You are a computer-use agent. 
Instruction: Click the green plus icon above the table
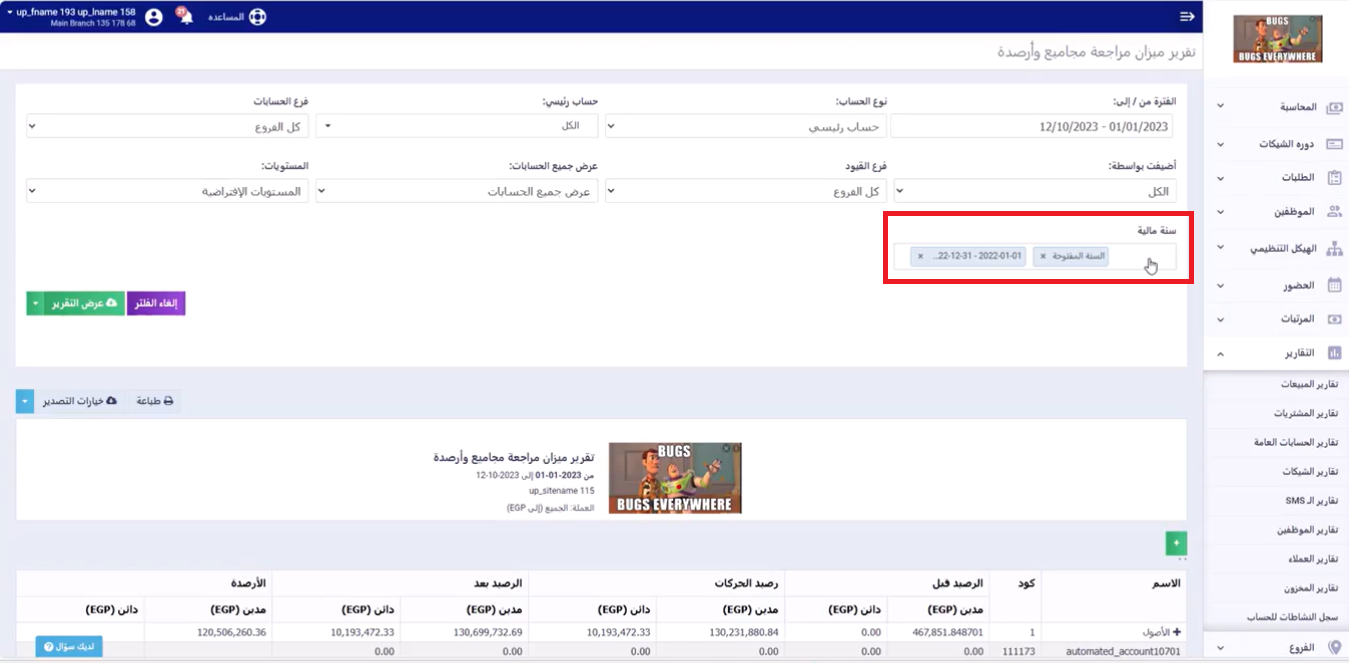point(1176,543)
